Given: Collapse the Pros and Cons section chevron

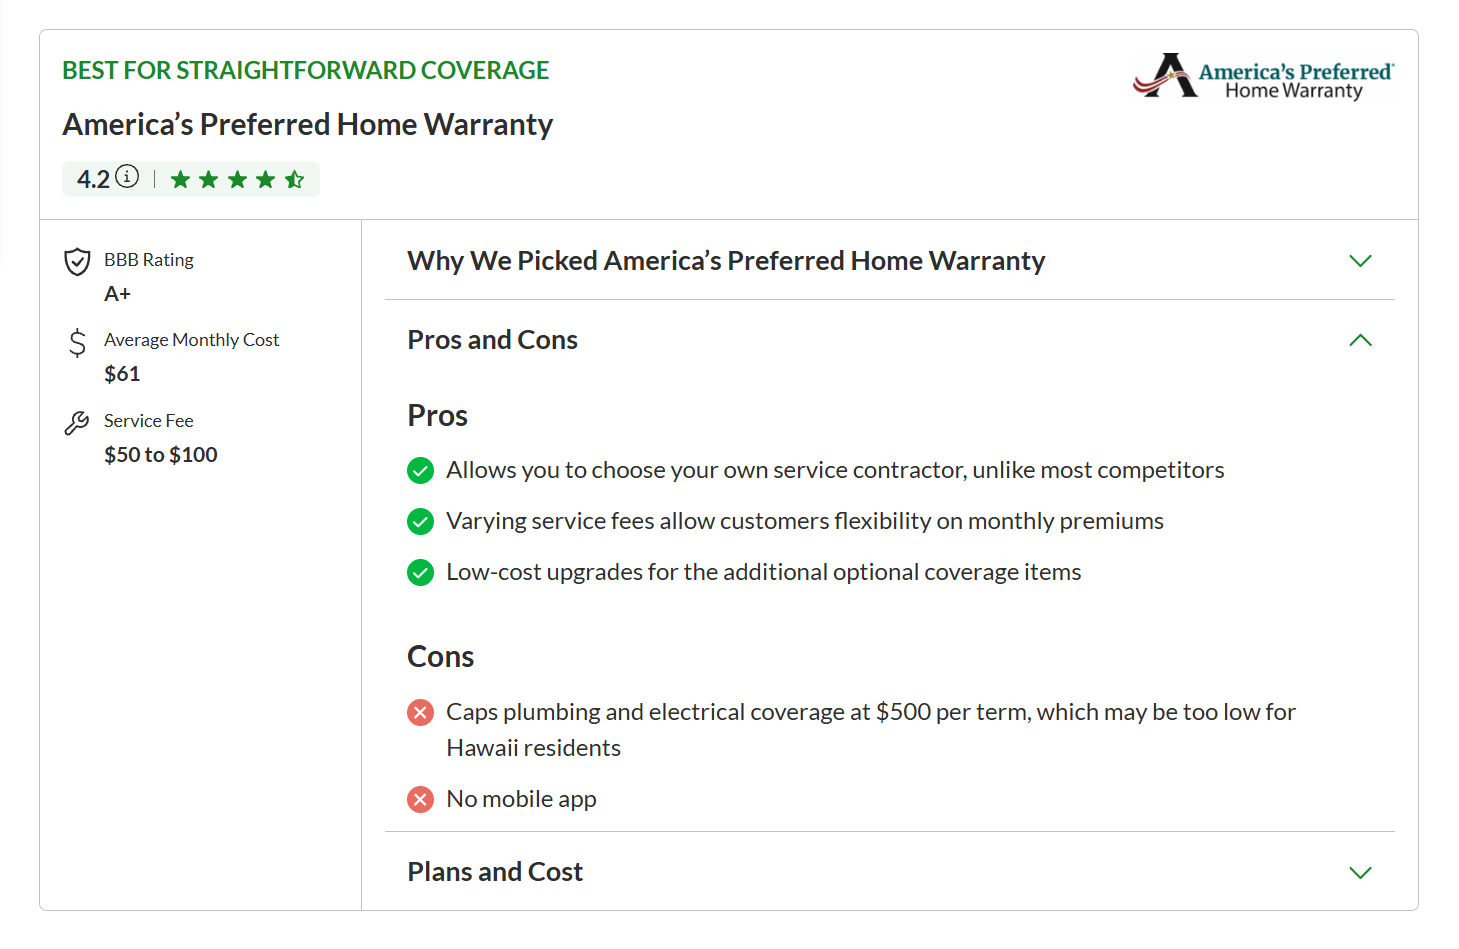Looking at the screenshot, I should tap(1360, 340).
